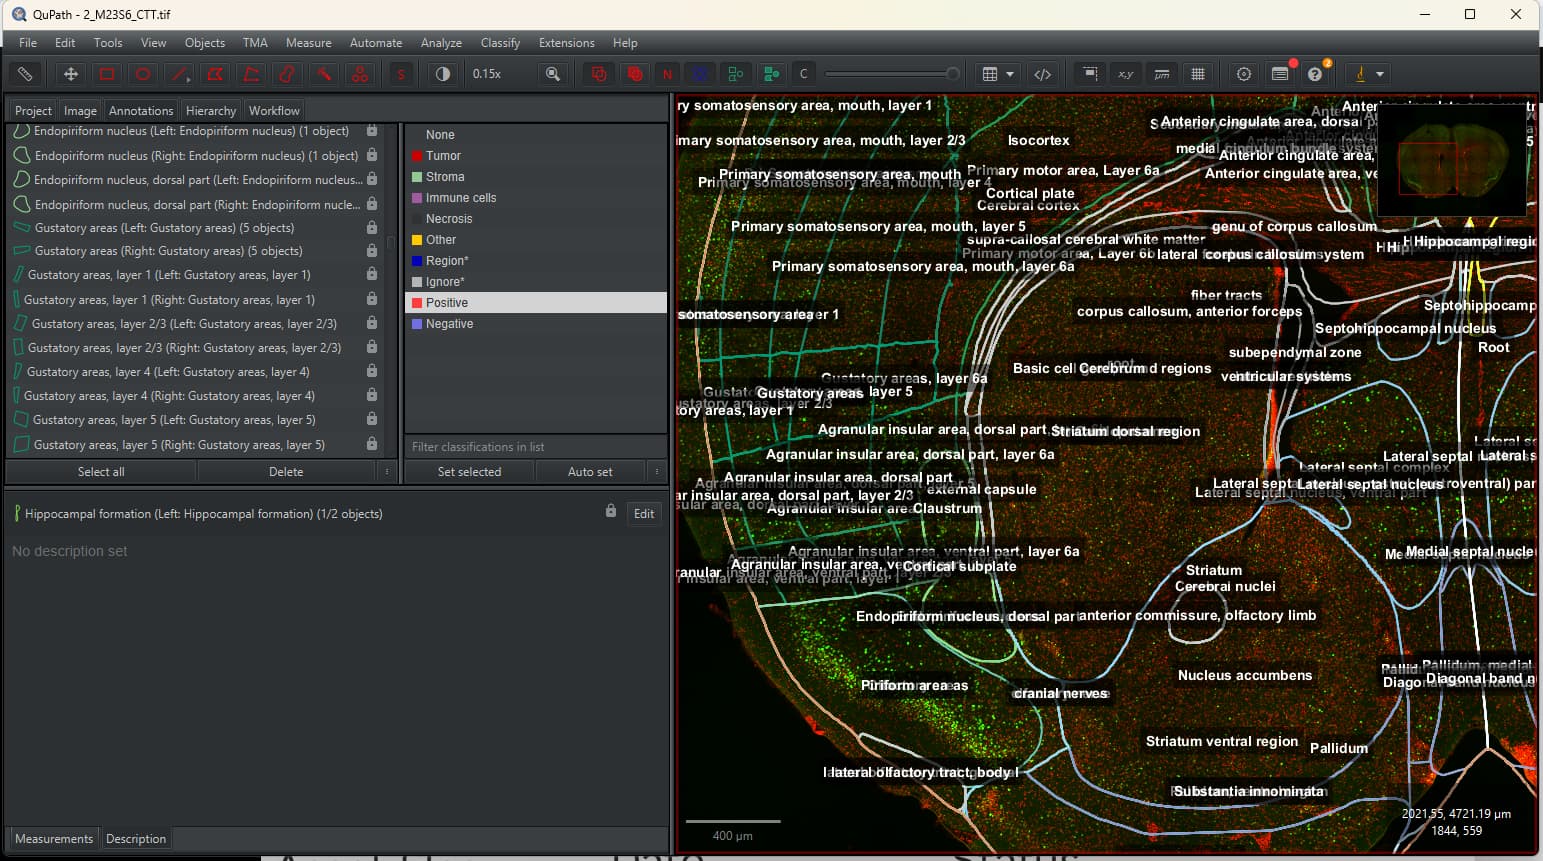Select the Rectangle annotation tool
This screenshot has height=861, width=1543.
pos(106,74)
